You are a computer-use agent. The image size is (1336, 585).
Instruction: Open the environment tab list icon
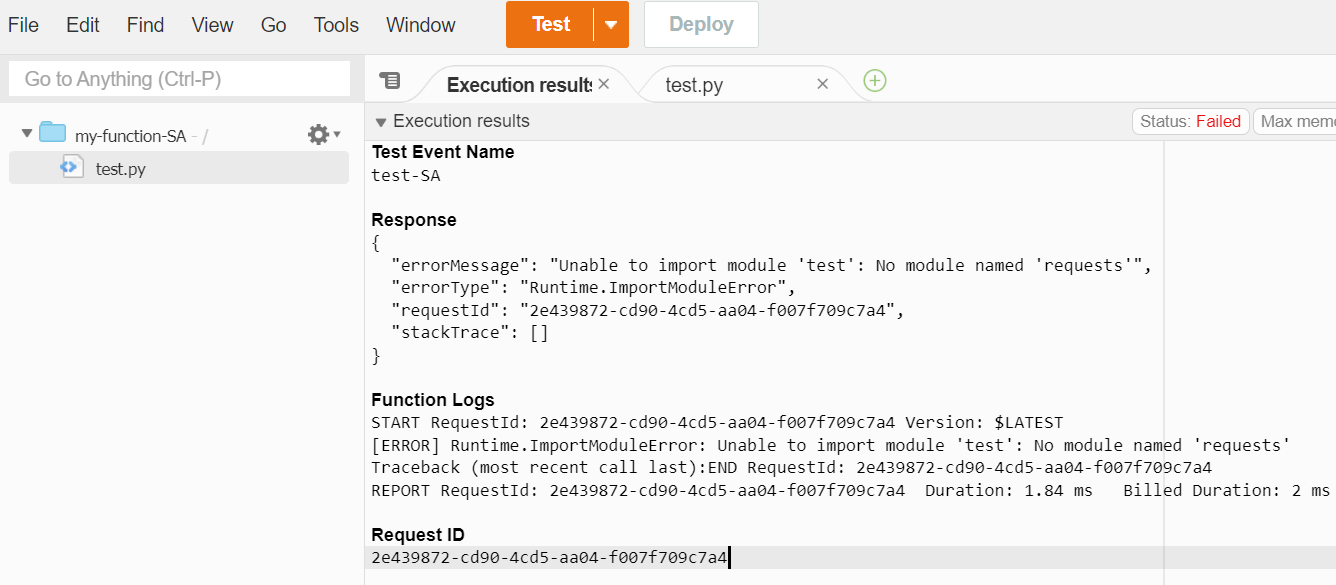tap(390, 80)
